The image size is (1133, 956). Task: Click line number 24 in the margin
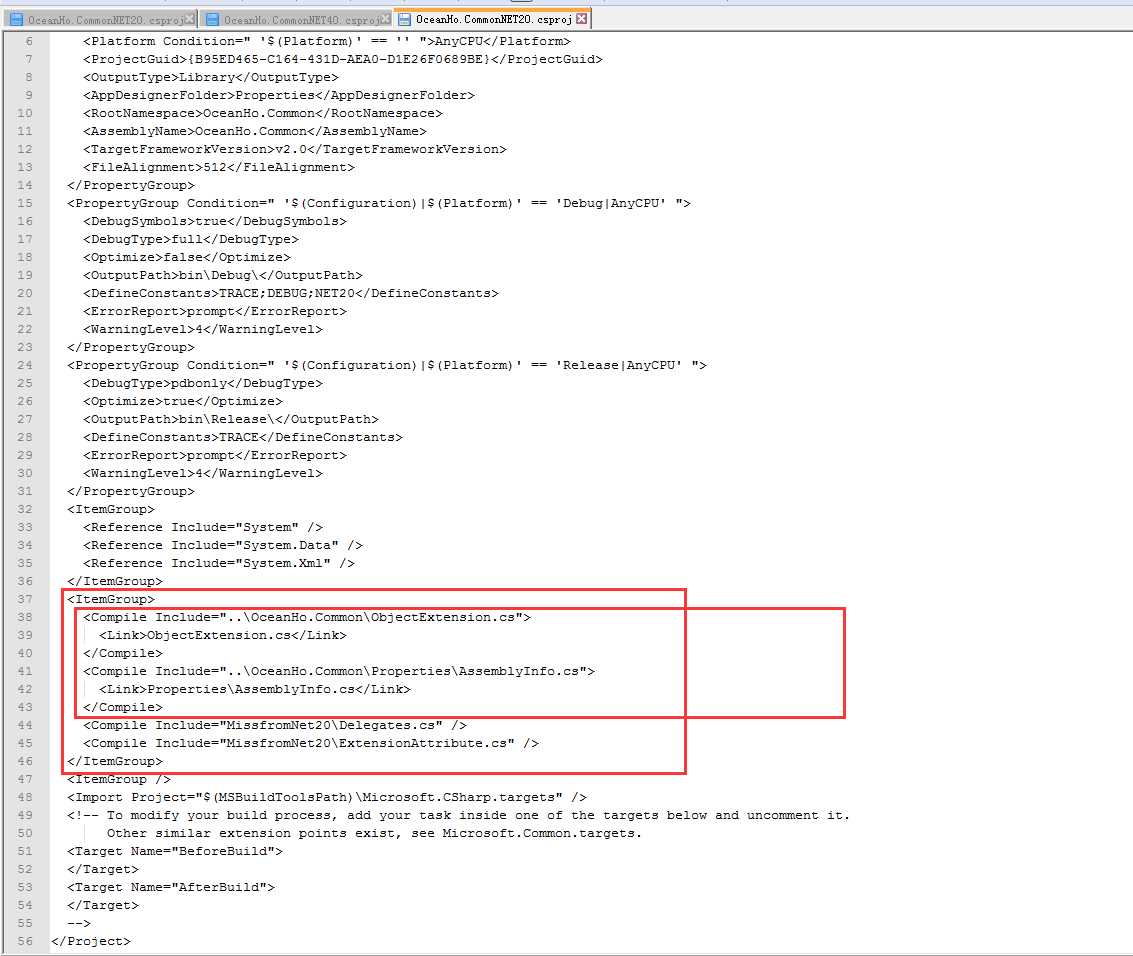coord(25,365)
